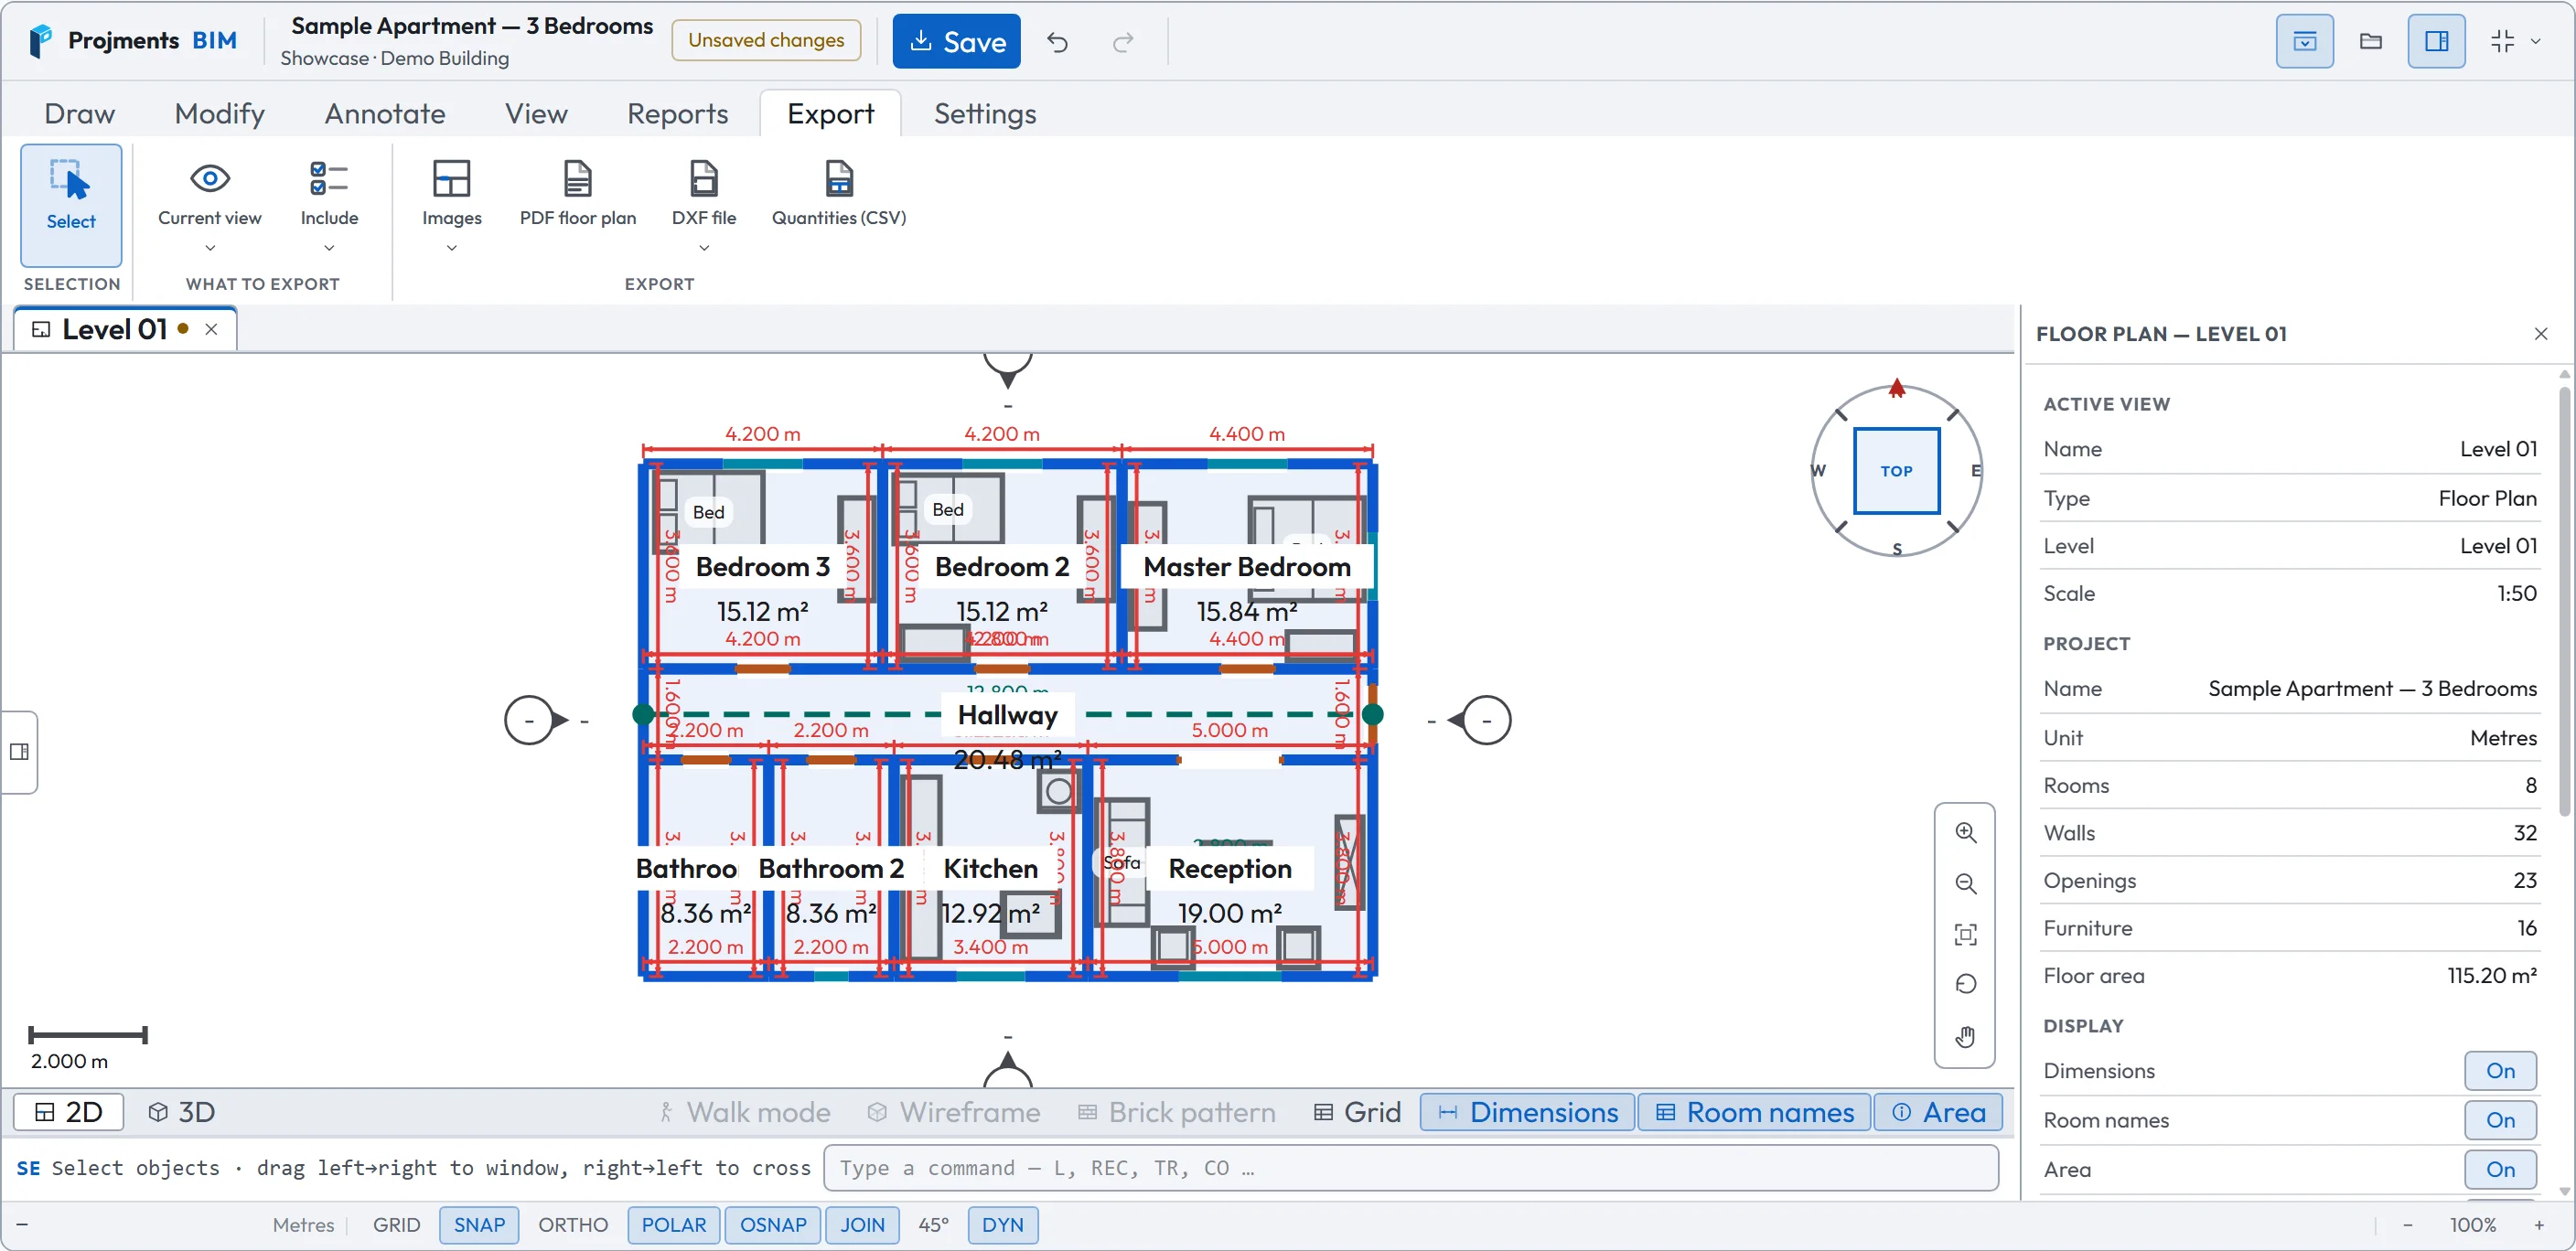2576x1251 pixels.
Task: Click the Save button
Action: pos(956,41)
